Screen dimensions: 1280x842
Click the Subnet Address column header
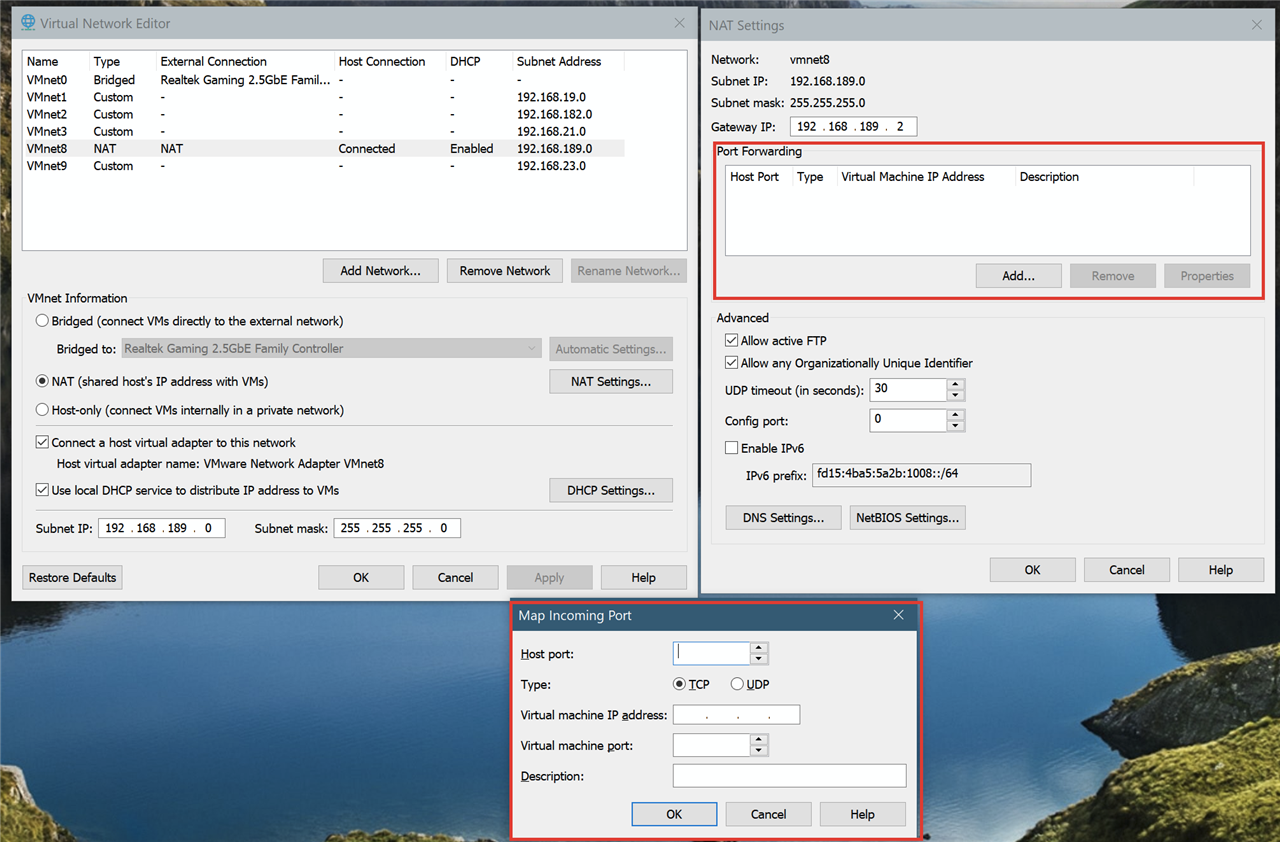point(568,61)
